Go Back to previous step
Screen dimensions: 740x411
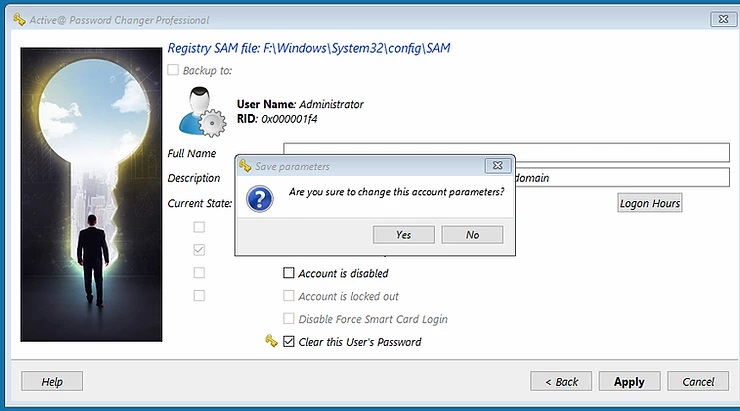[561, 381]
